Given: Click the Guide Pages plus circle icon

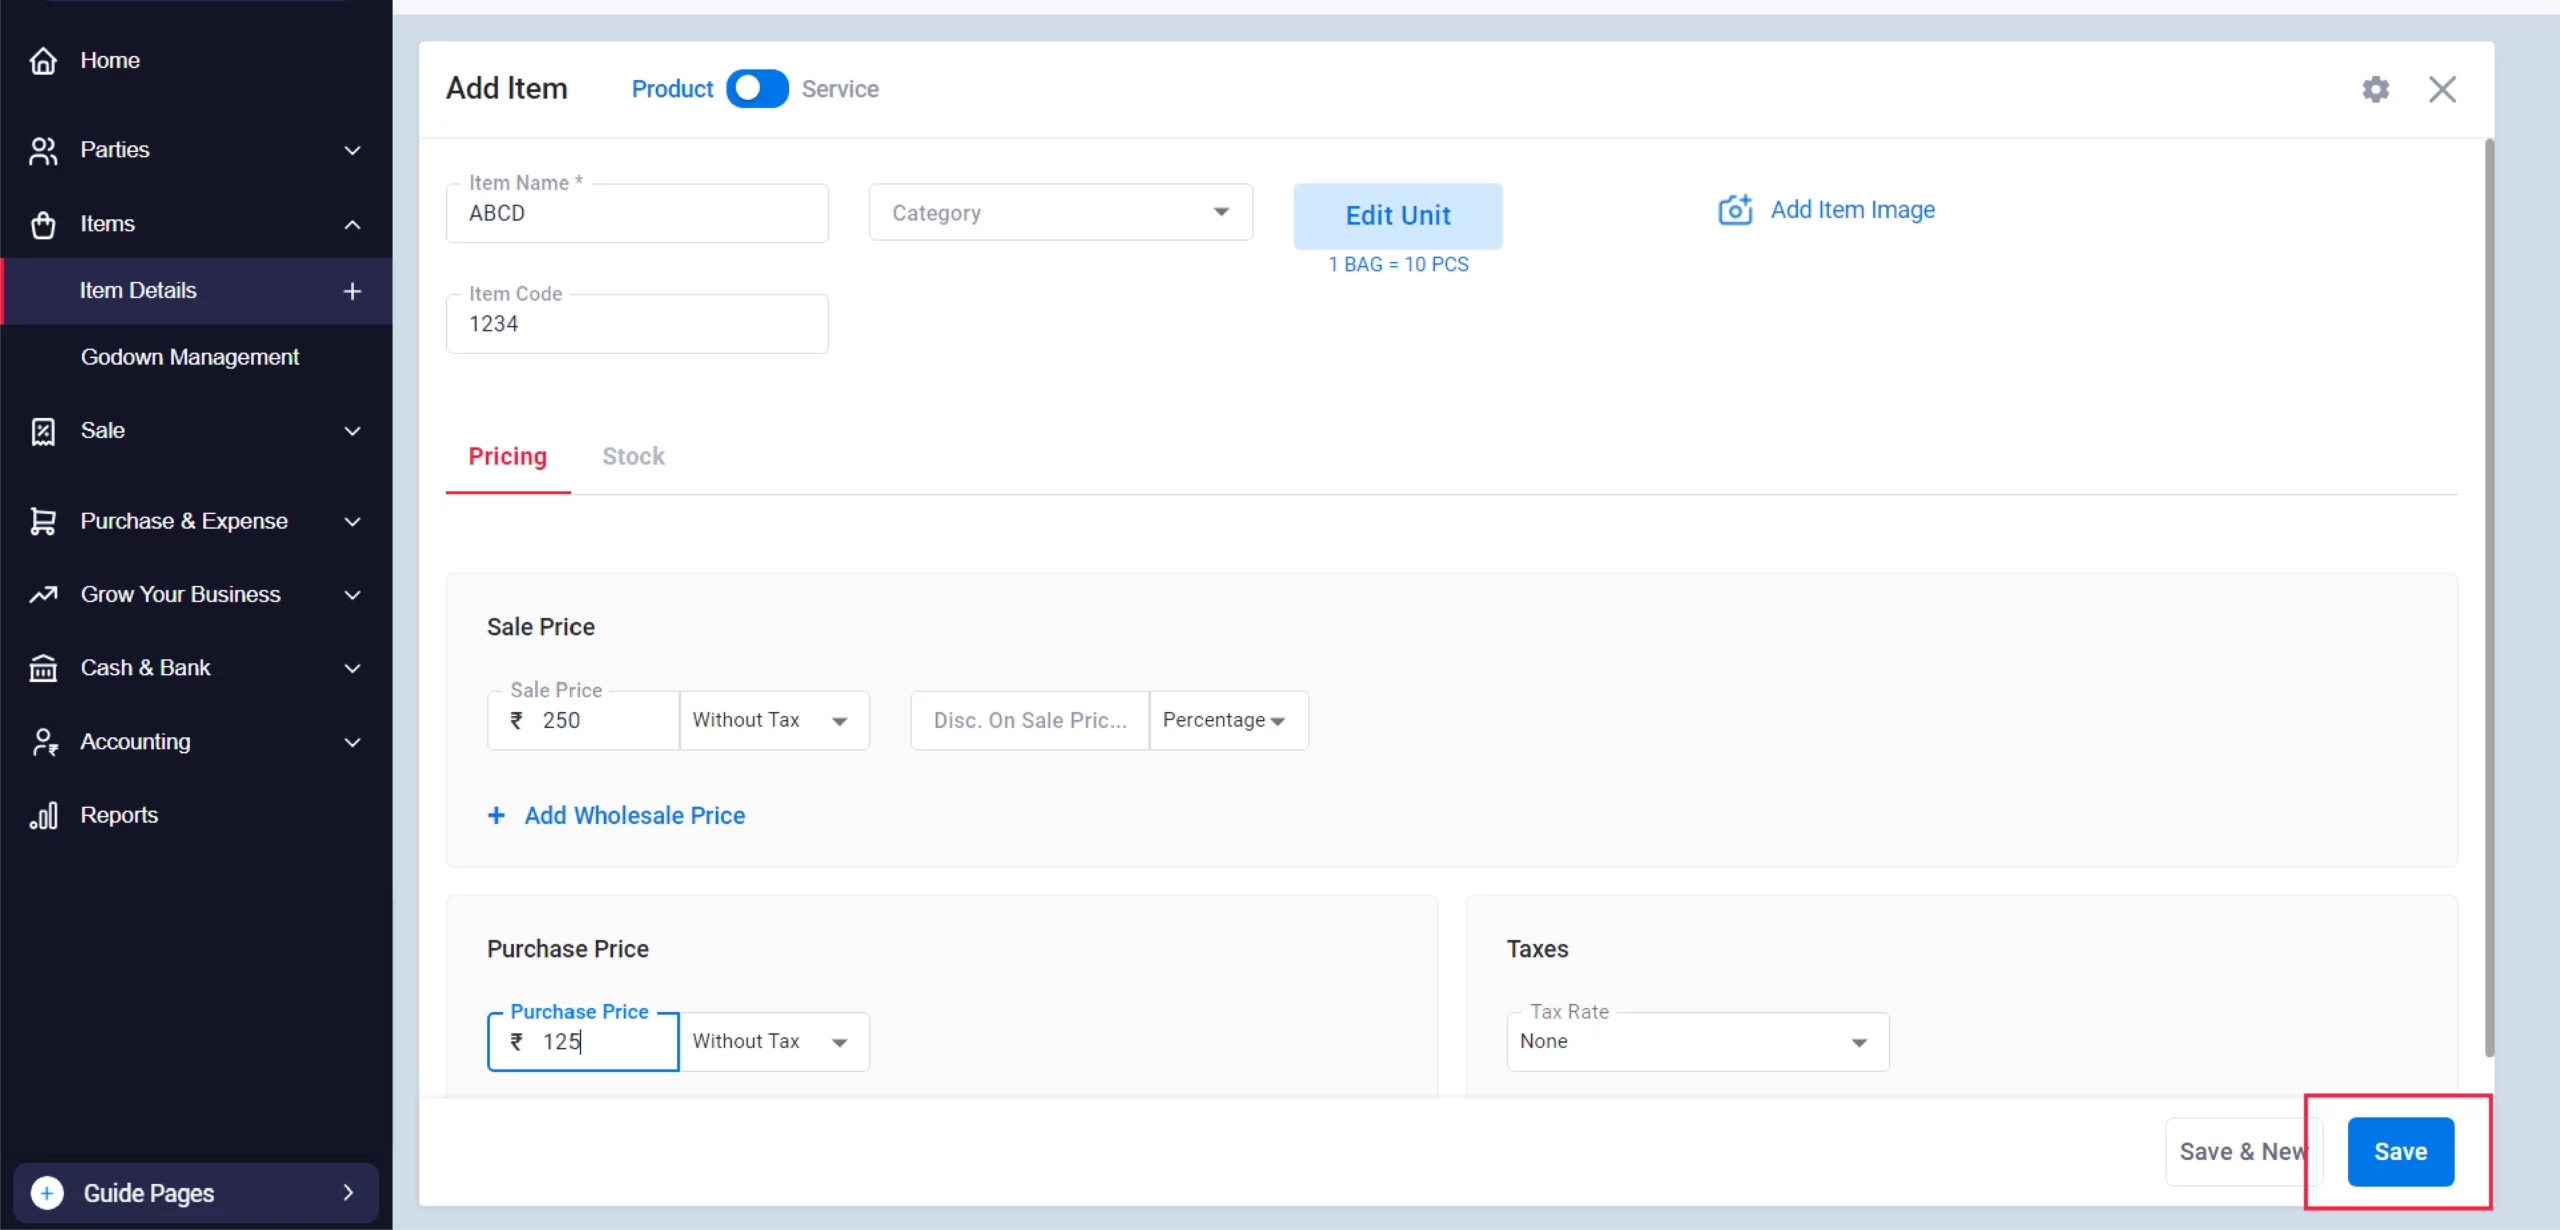Looking at the screenshot, I should [x=47, y=1192].
